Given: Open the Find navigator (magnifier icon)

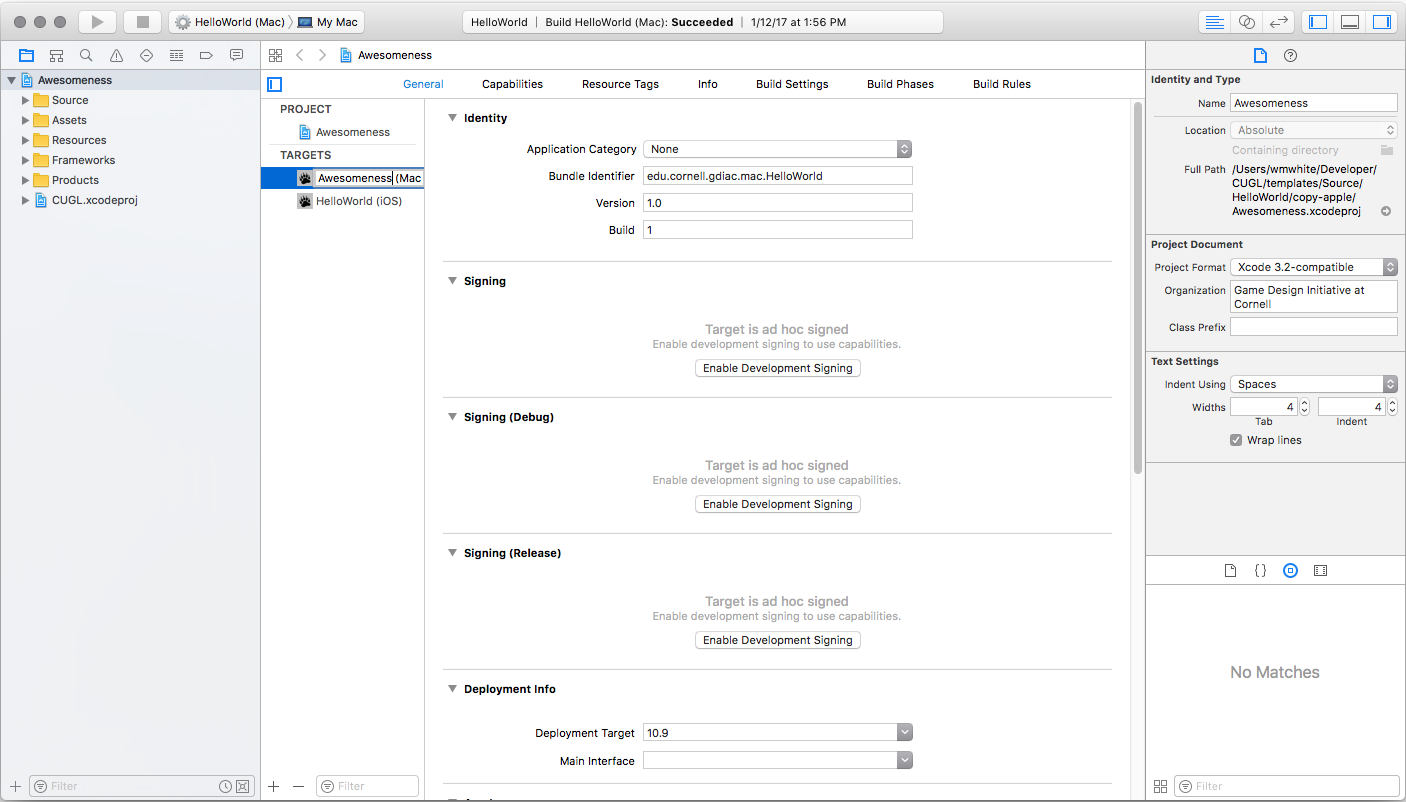Looking at the screenshot, I should coord(86,56).
